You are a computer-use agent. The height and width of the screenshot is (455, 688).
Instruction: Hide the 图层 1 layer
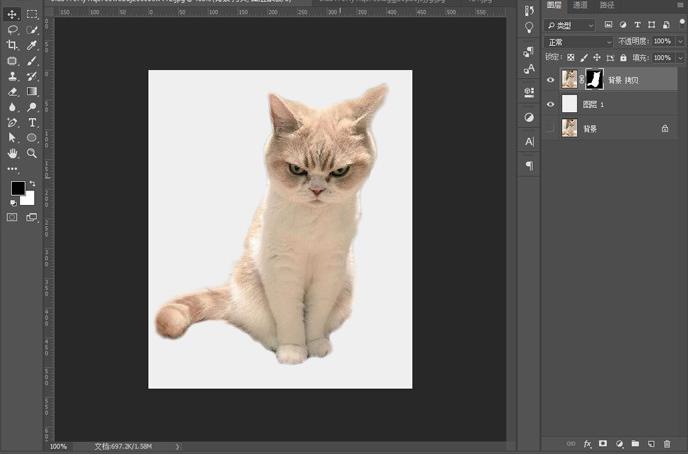click(x=550, y=104)
